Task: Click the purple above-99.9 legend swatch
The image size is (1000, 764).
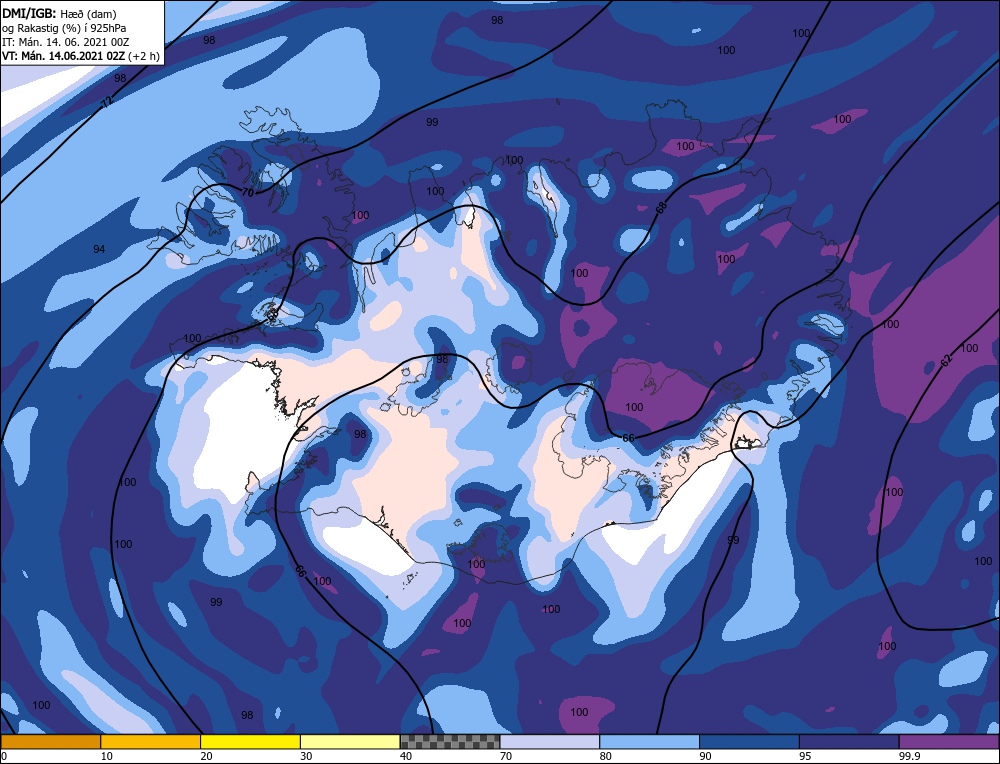Action: (x=949, y=742)
